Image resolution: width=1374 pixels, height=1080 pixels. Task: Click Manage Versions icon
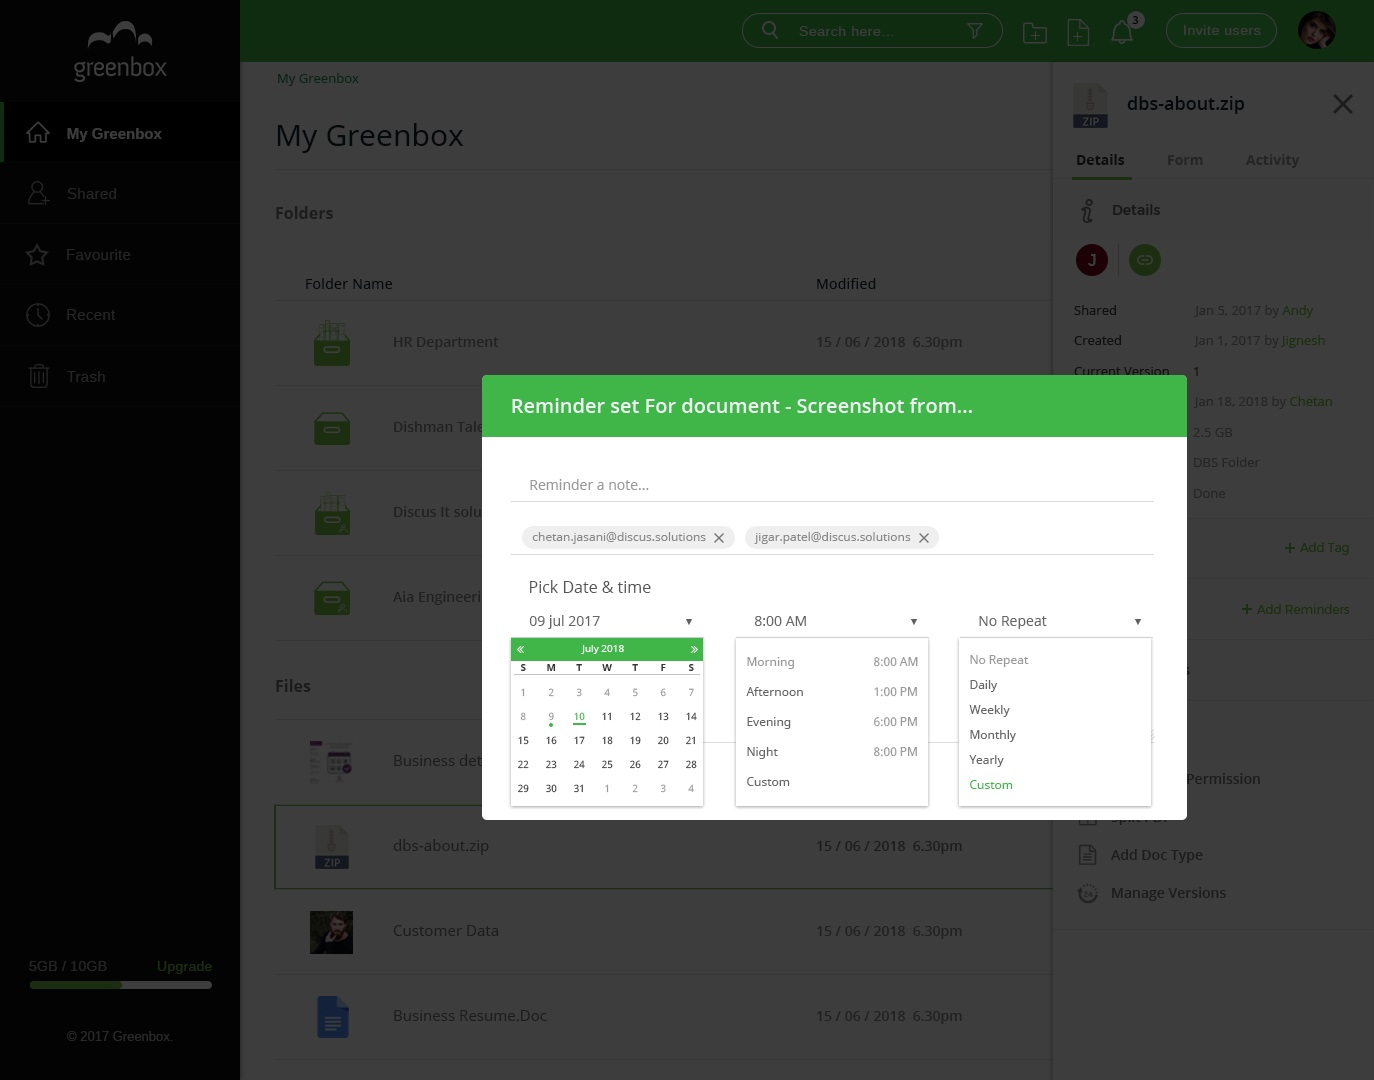[1088, 893]
